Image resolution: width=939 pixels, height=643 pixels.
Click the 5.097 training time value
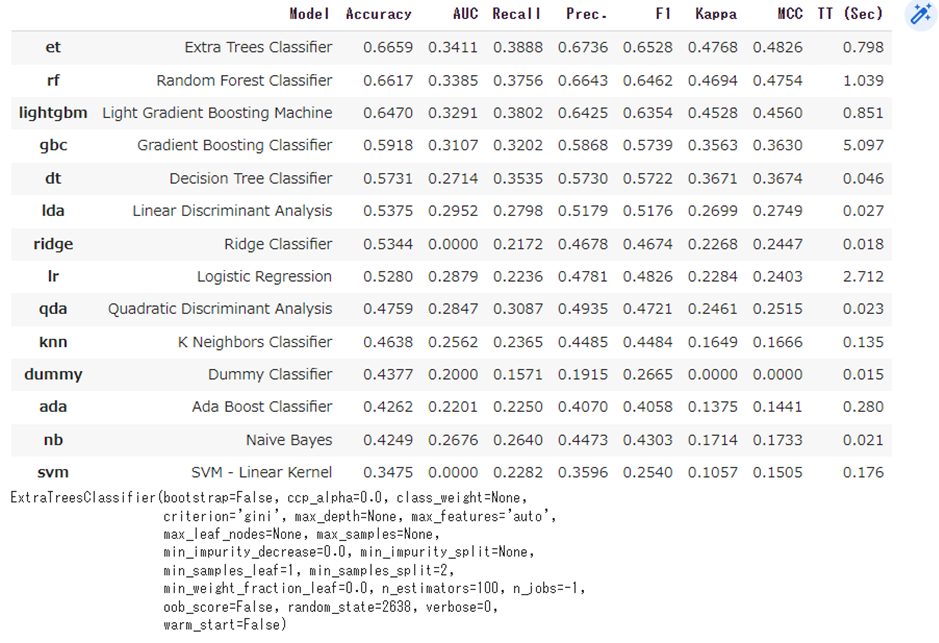click(x=863, y=145)
